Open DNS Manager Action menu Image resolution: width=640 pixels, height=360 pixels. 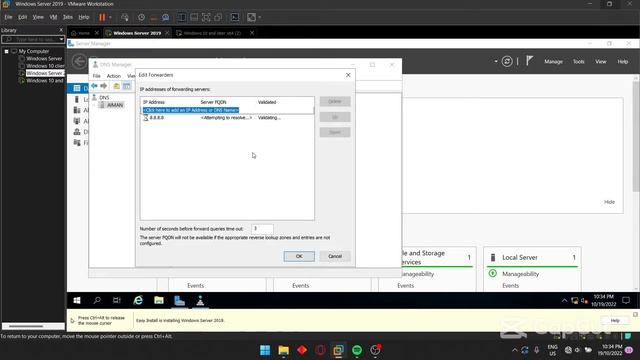coord(113,76)
